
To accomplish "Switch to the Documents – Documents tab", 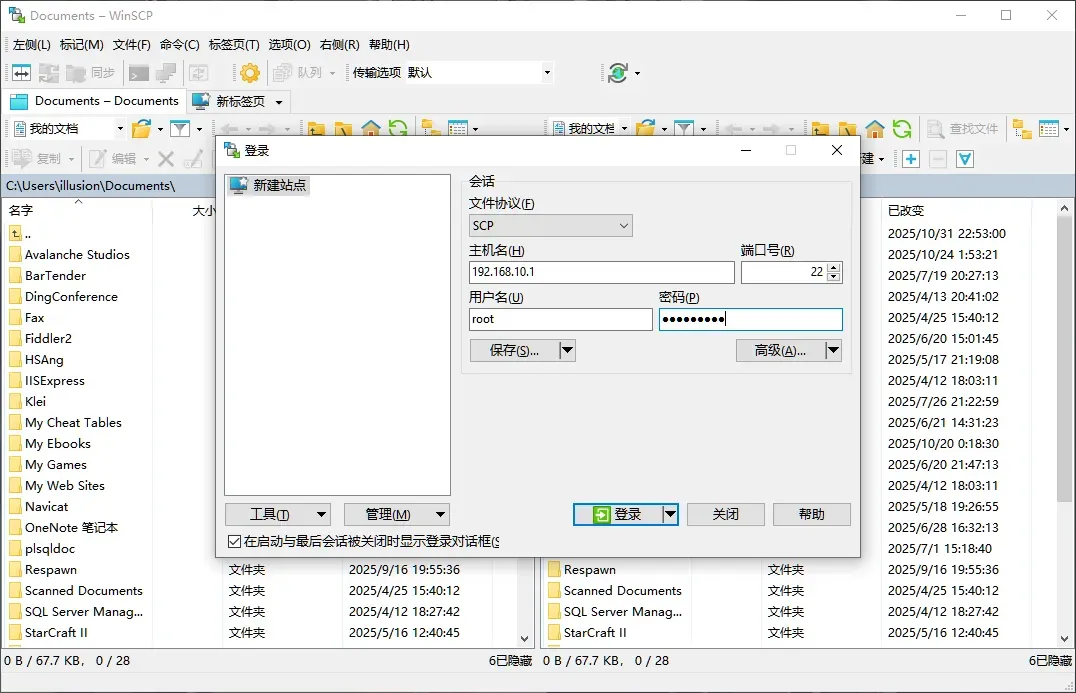I will pos(93,100).
